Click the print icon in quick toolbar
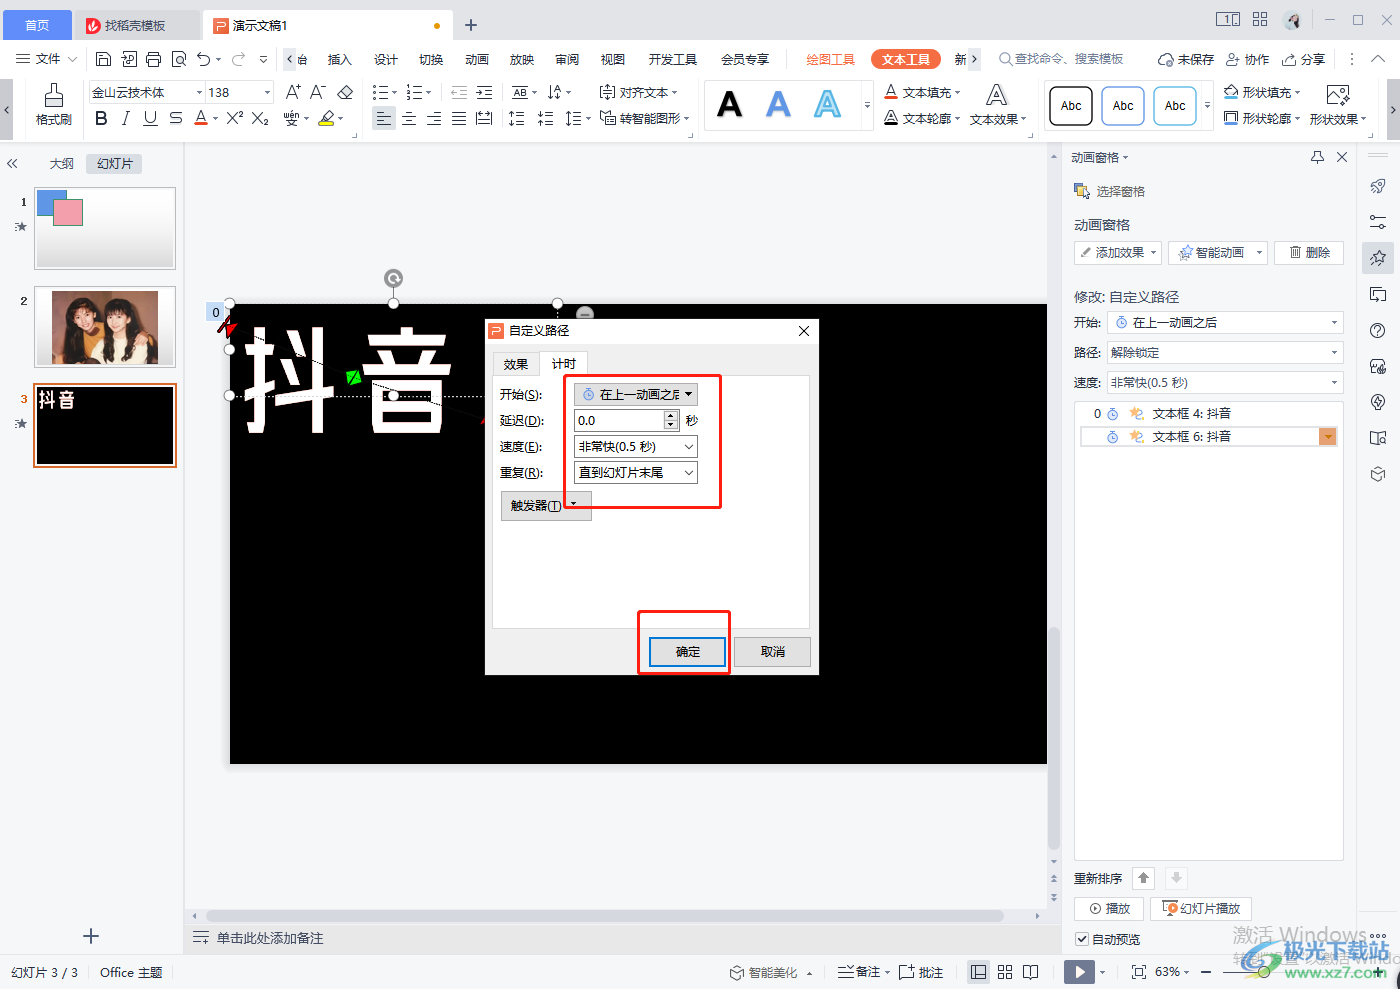Screen dimensions: 1400x989 [153, 59]
